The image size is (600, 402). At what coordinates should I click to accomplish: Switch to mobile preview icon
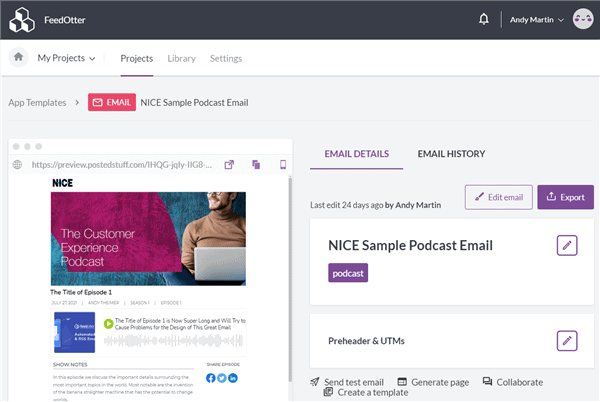[283, 164]
